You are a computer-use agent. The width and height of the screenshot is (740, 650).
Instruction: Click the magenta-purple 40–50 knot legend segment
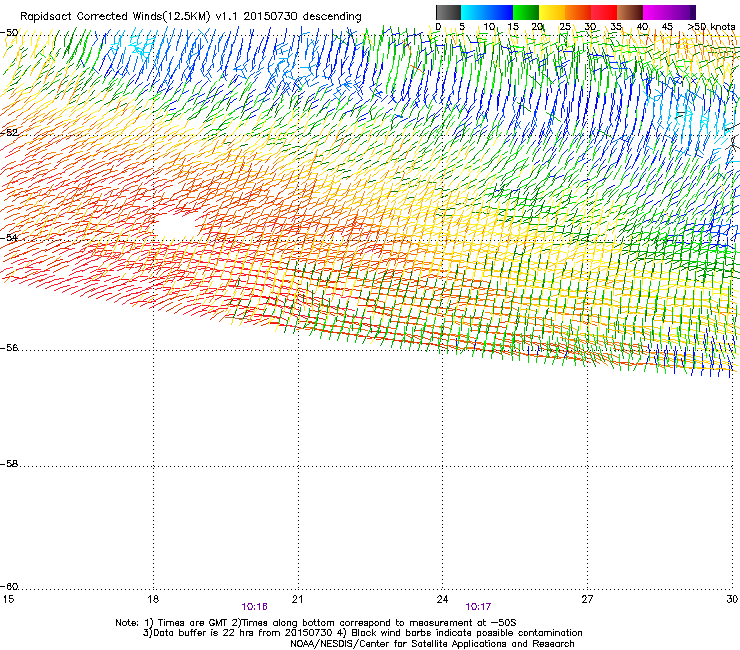pyautogui.click(x=669, y=12)
